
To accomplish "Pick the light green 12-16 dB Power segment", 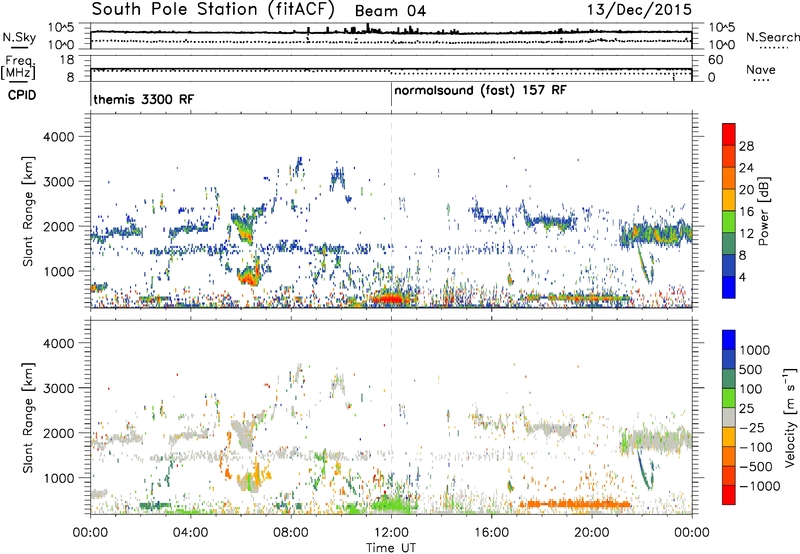I will click(729, 222).
